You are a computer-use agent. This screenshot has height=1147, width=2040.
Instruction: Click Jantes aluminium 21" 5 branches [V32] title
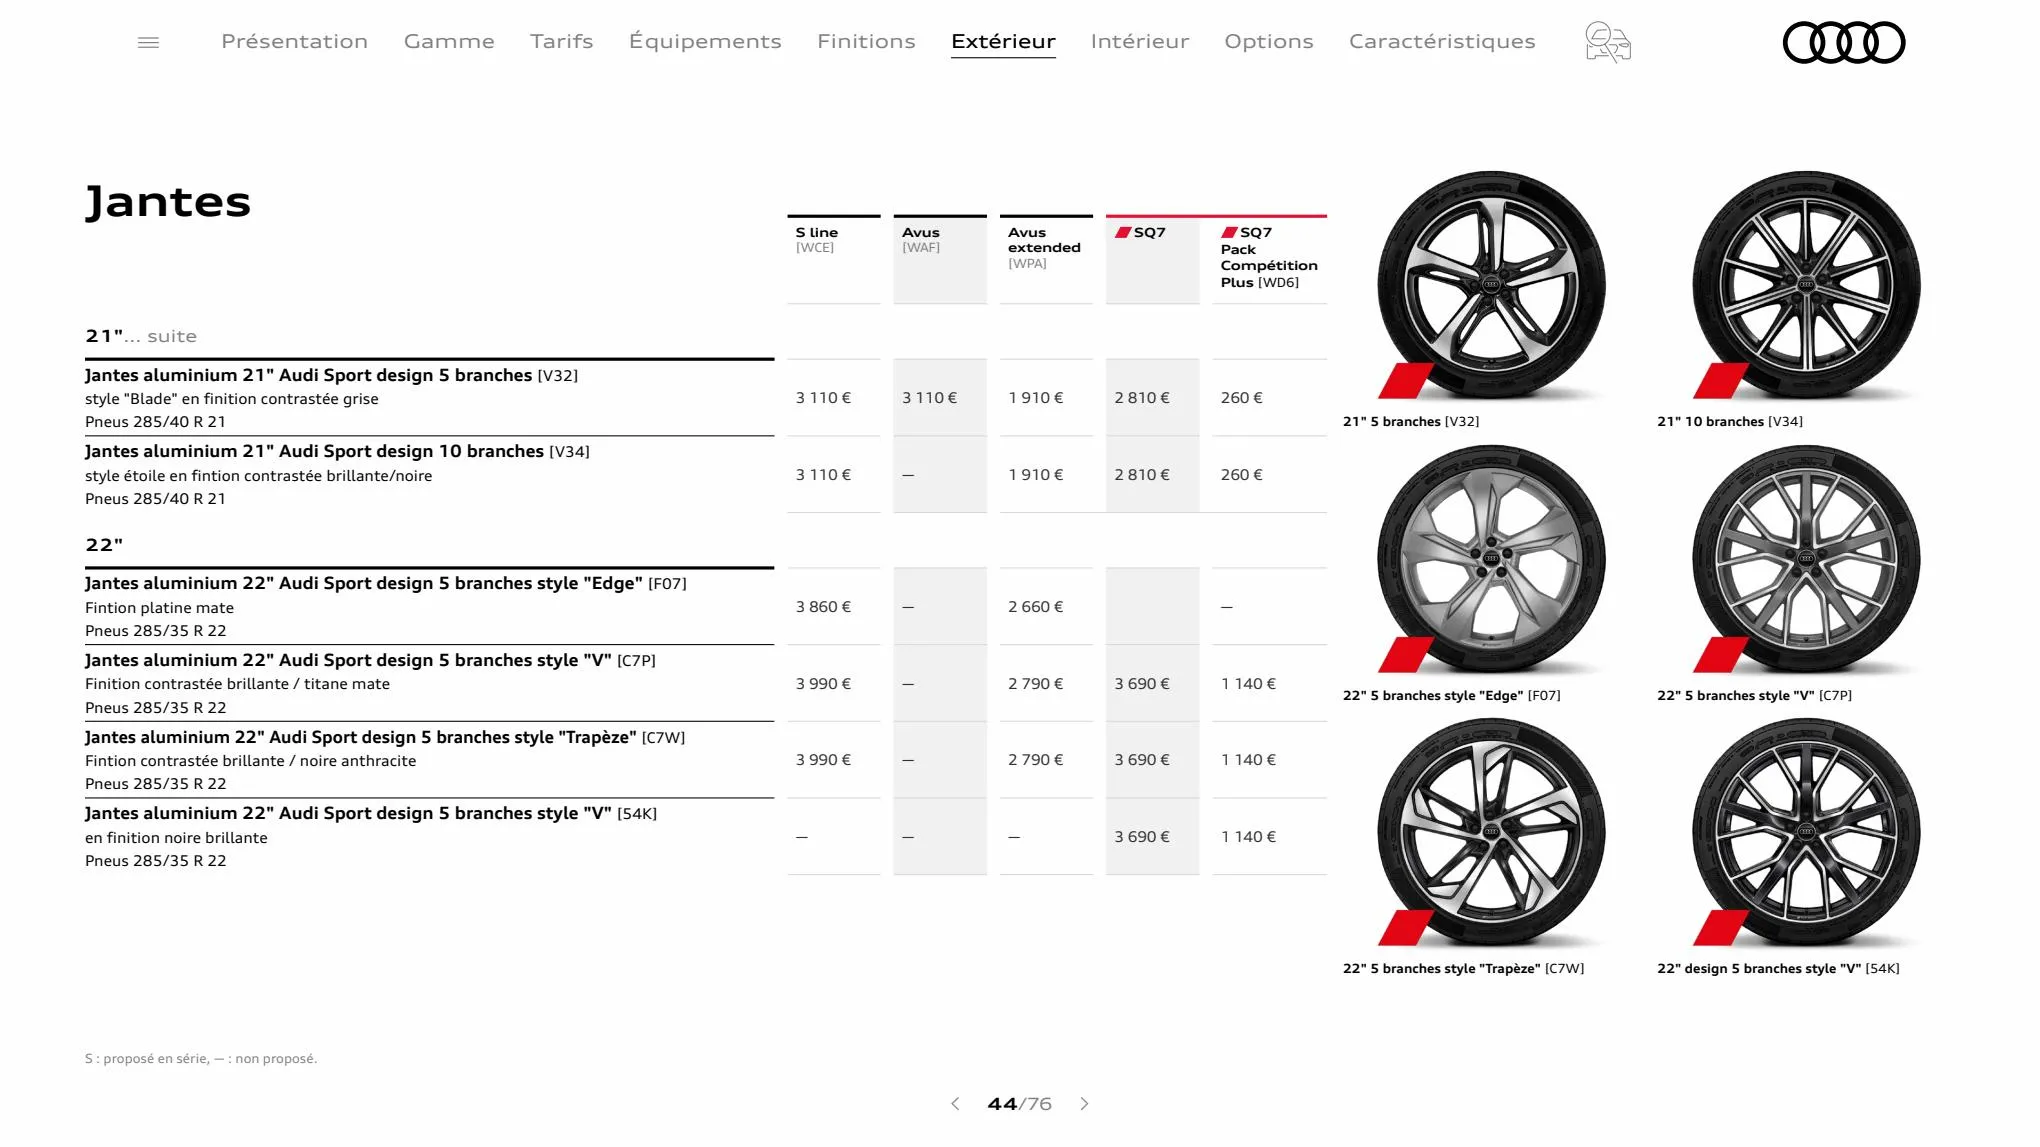tap(331, 375)
